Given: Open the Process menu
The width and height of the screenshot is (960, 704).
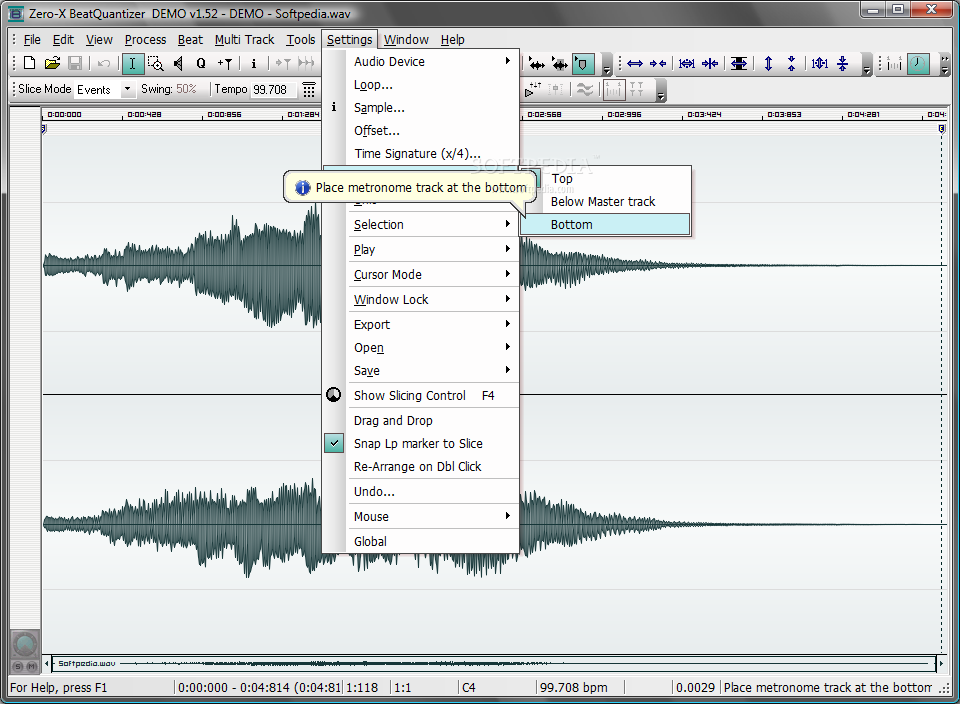Looking at the screenshot, I should [x=145, y=40].
